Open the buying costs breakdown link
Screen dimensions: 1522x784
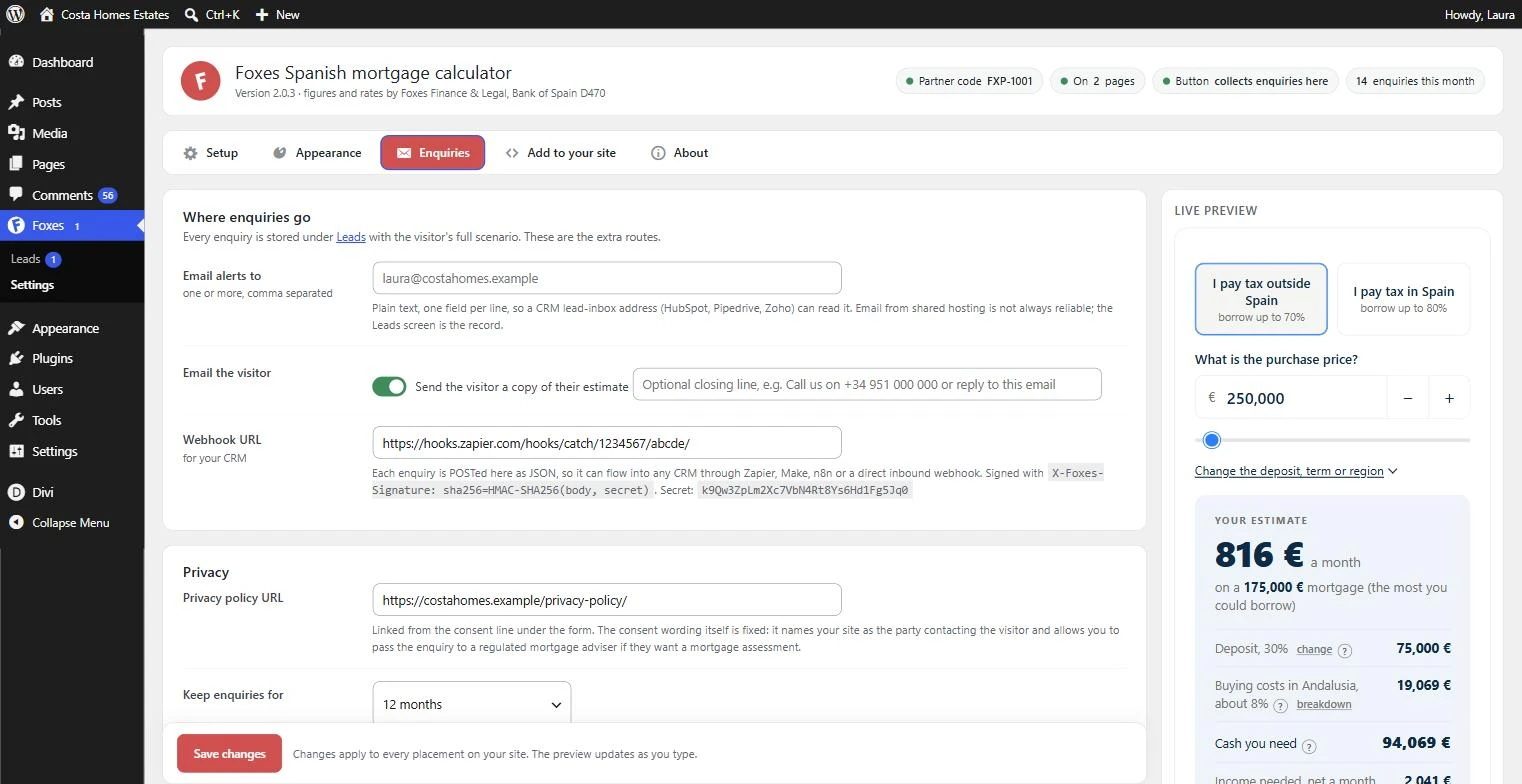coord(1324,704)
